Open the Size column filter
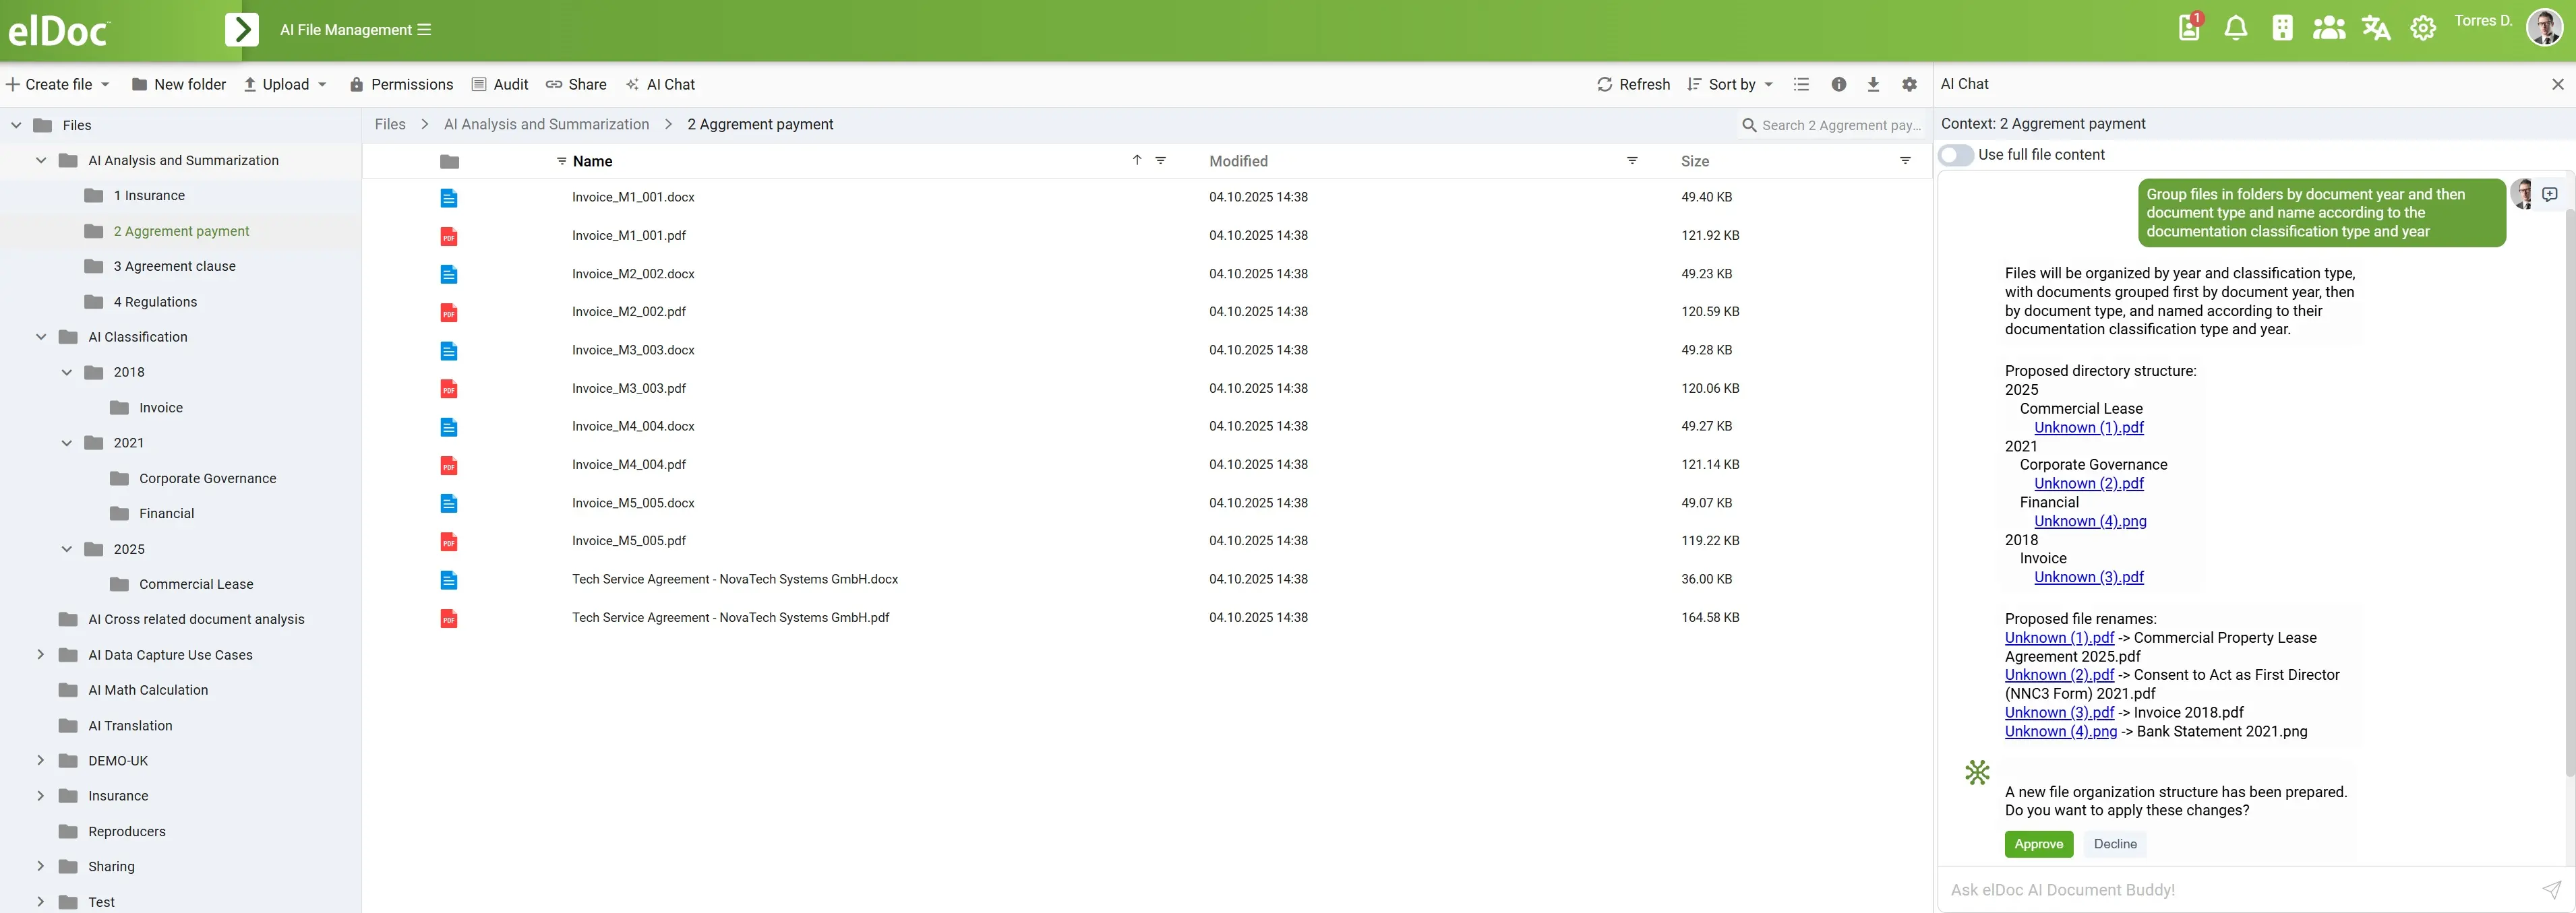This screenshot has height=913, width=2576. pos(1905,161)
